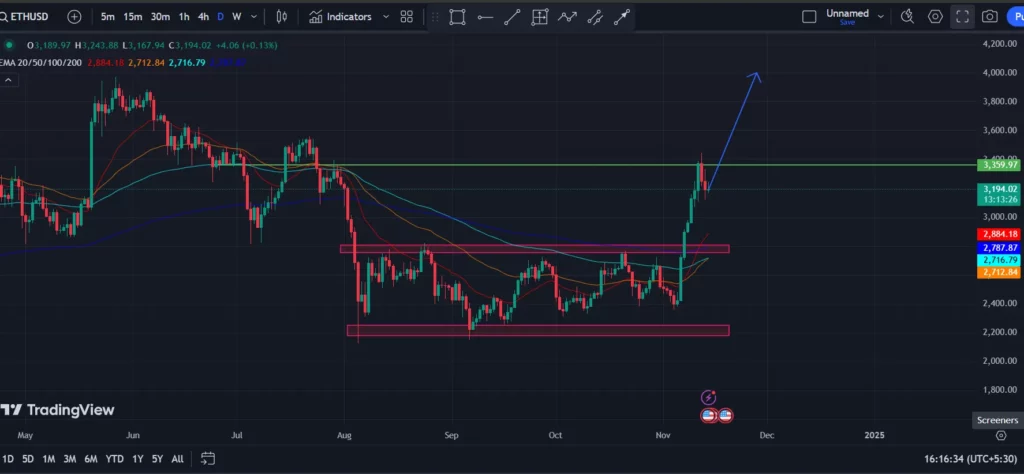Click the left US flag economic event marker
This screenshot has width=1024, height=474.
[709, 415]
